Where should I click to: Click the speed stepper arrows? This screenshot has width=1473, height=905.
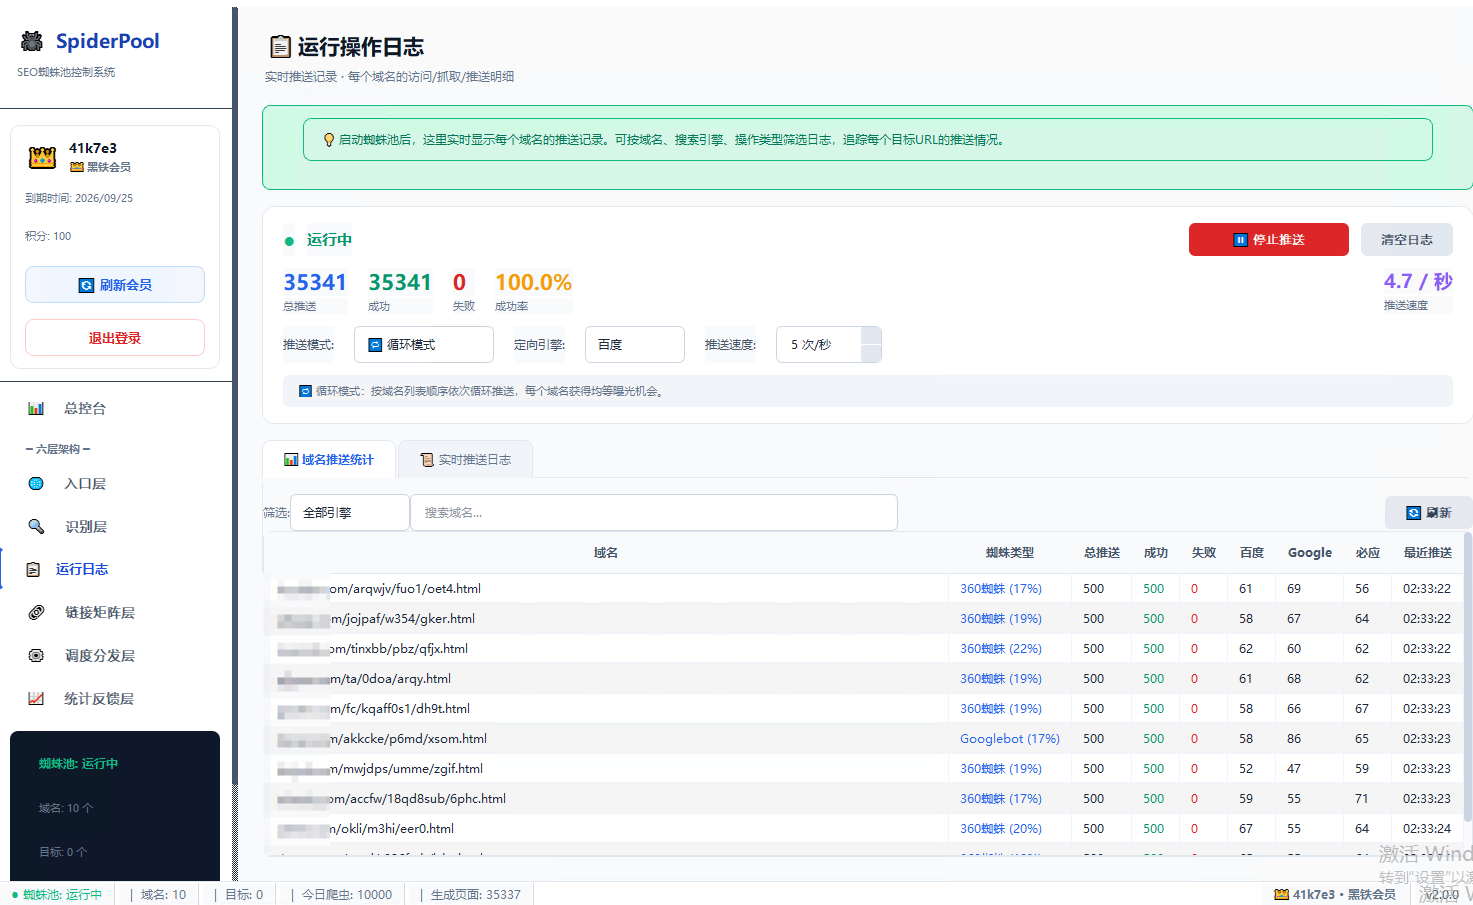point(871,345)
